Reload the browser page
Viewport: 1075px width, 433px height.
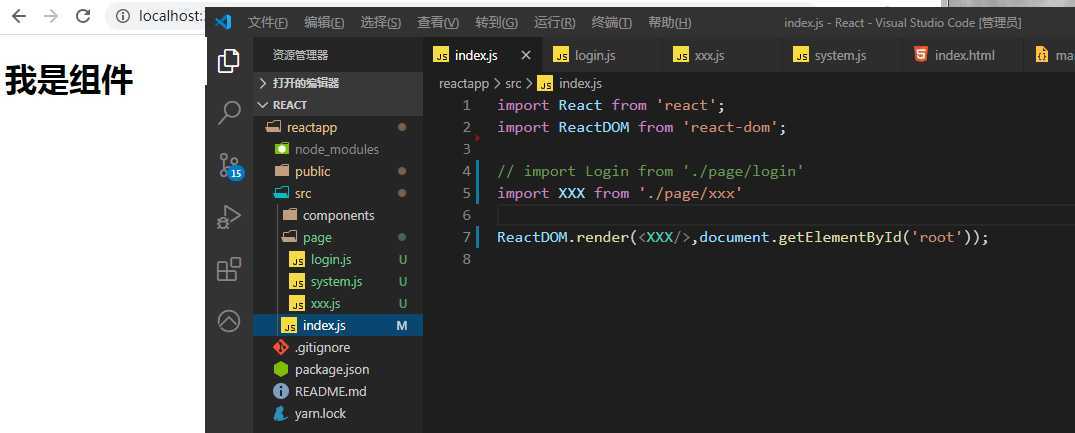(x=83, y=16)
